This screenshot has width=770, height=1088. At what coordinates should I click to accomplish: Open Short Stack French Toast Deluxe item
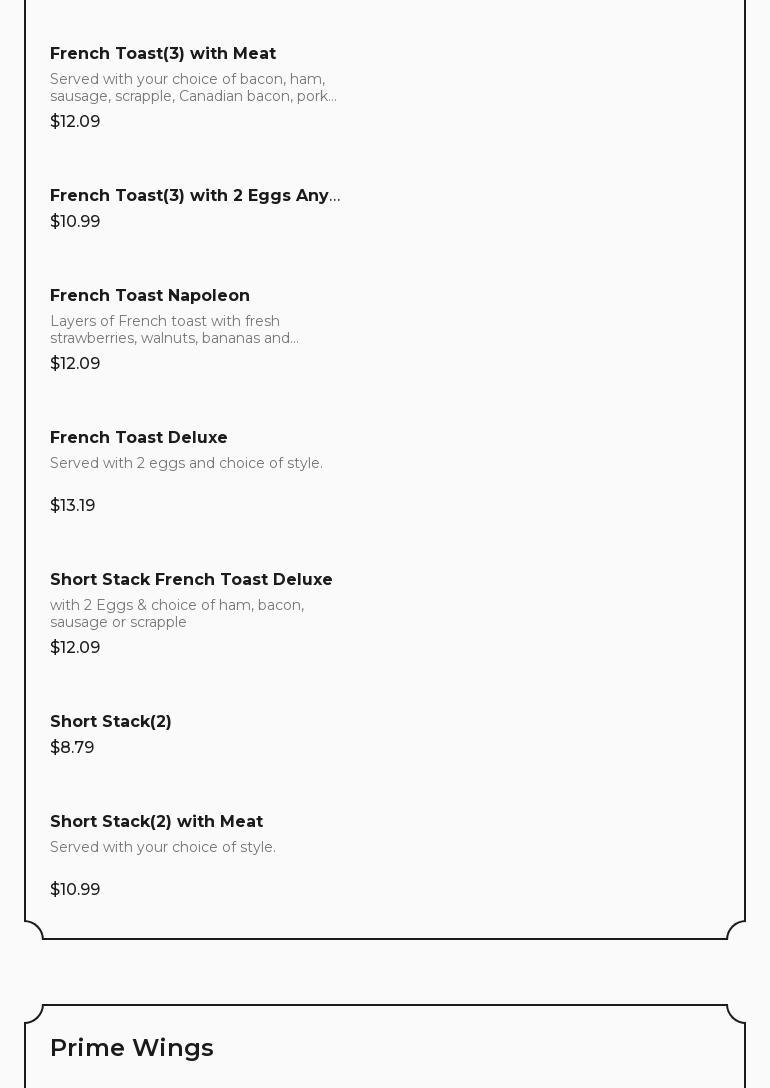coord(191,580)
